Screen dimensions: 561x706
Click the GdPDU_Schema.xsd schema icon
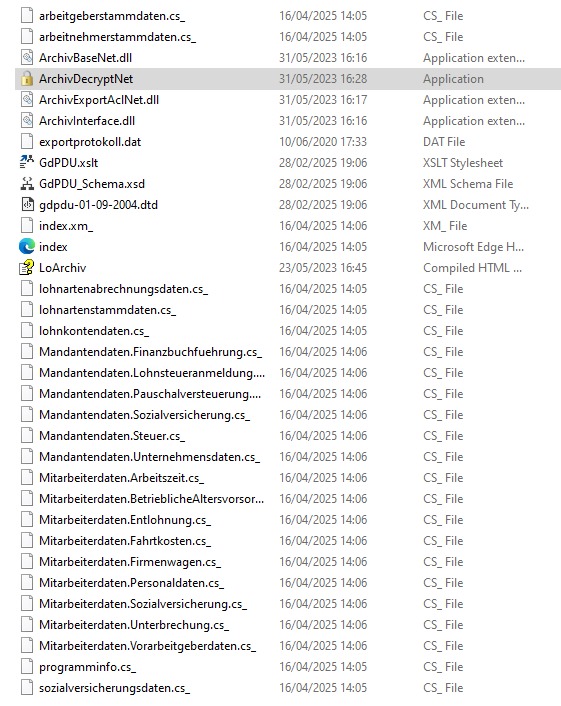click(27, 184)
